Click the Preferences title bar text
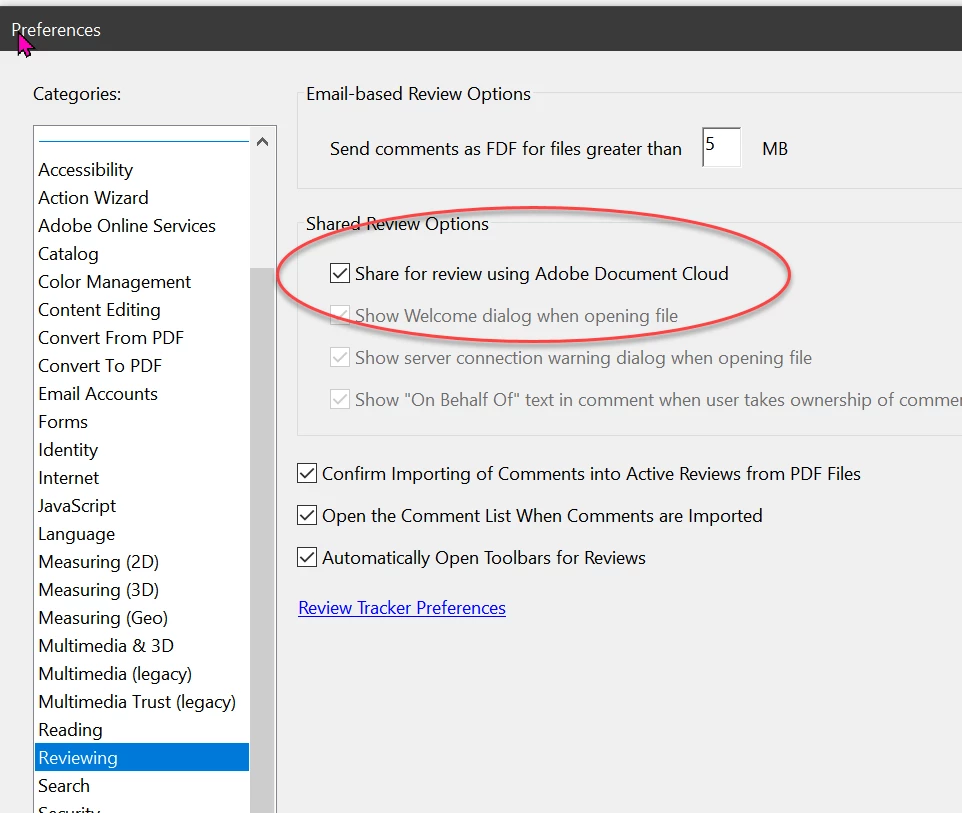 pyautogui.click(x=56, y=30)
